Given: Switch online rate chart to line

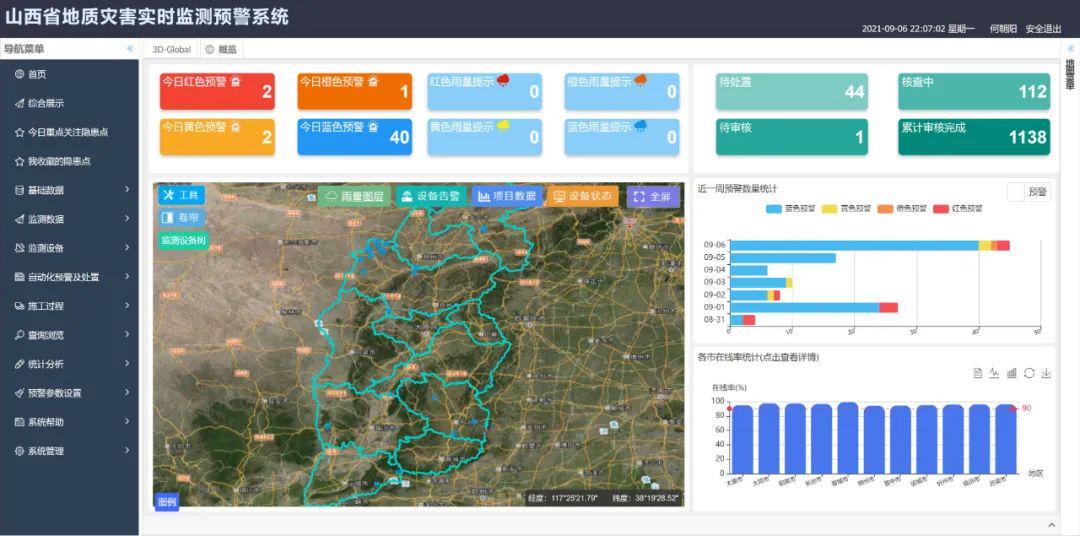Looking at the screenshot, I should (x=994, y=373).
